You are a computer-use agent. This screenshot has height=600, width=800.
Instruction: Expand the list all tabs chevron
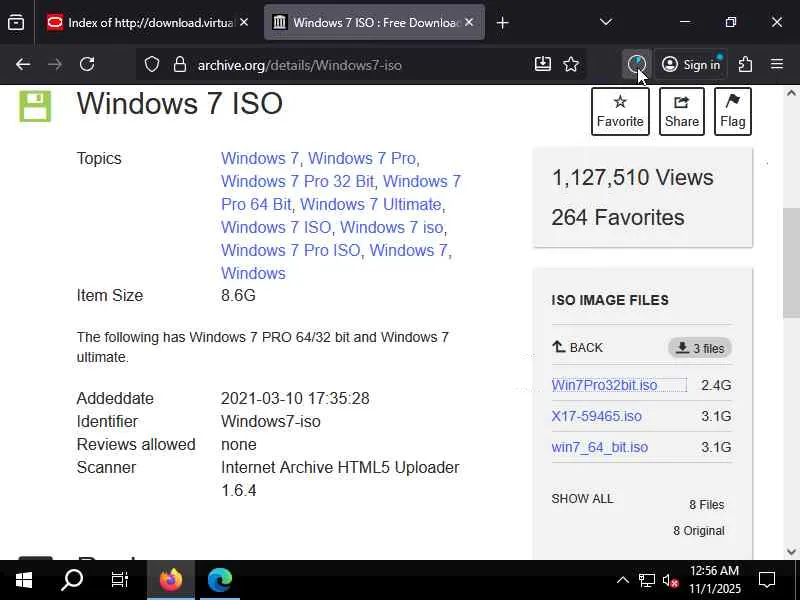[606, 22]
